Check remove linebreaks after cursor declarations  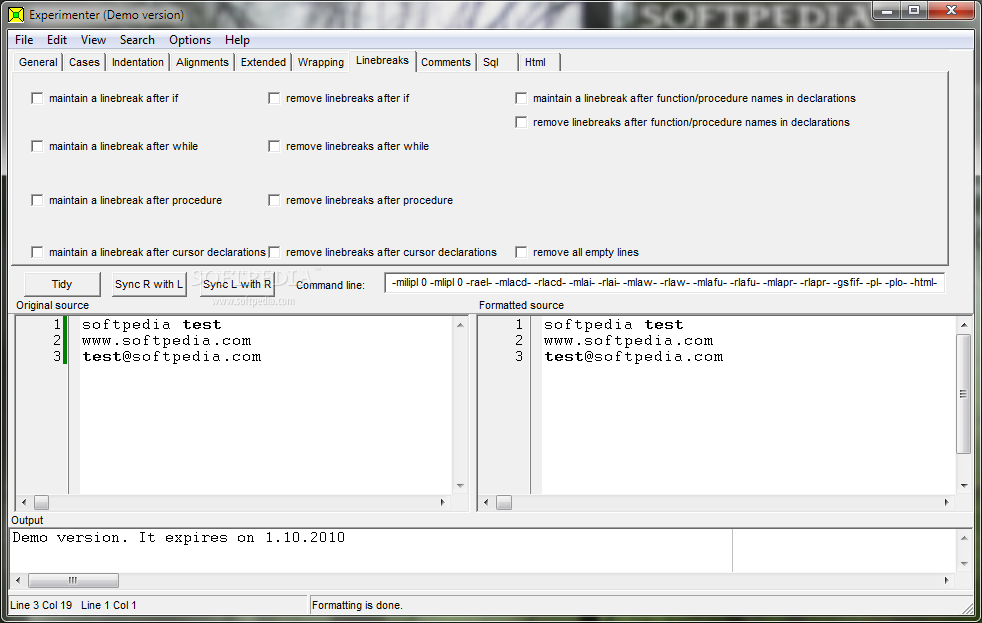tap(274, 252)
